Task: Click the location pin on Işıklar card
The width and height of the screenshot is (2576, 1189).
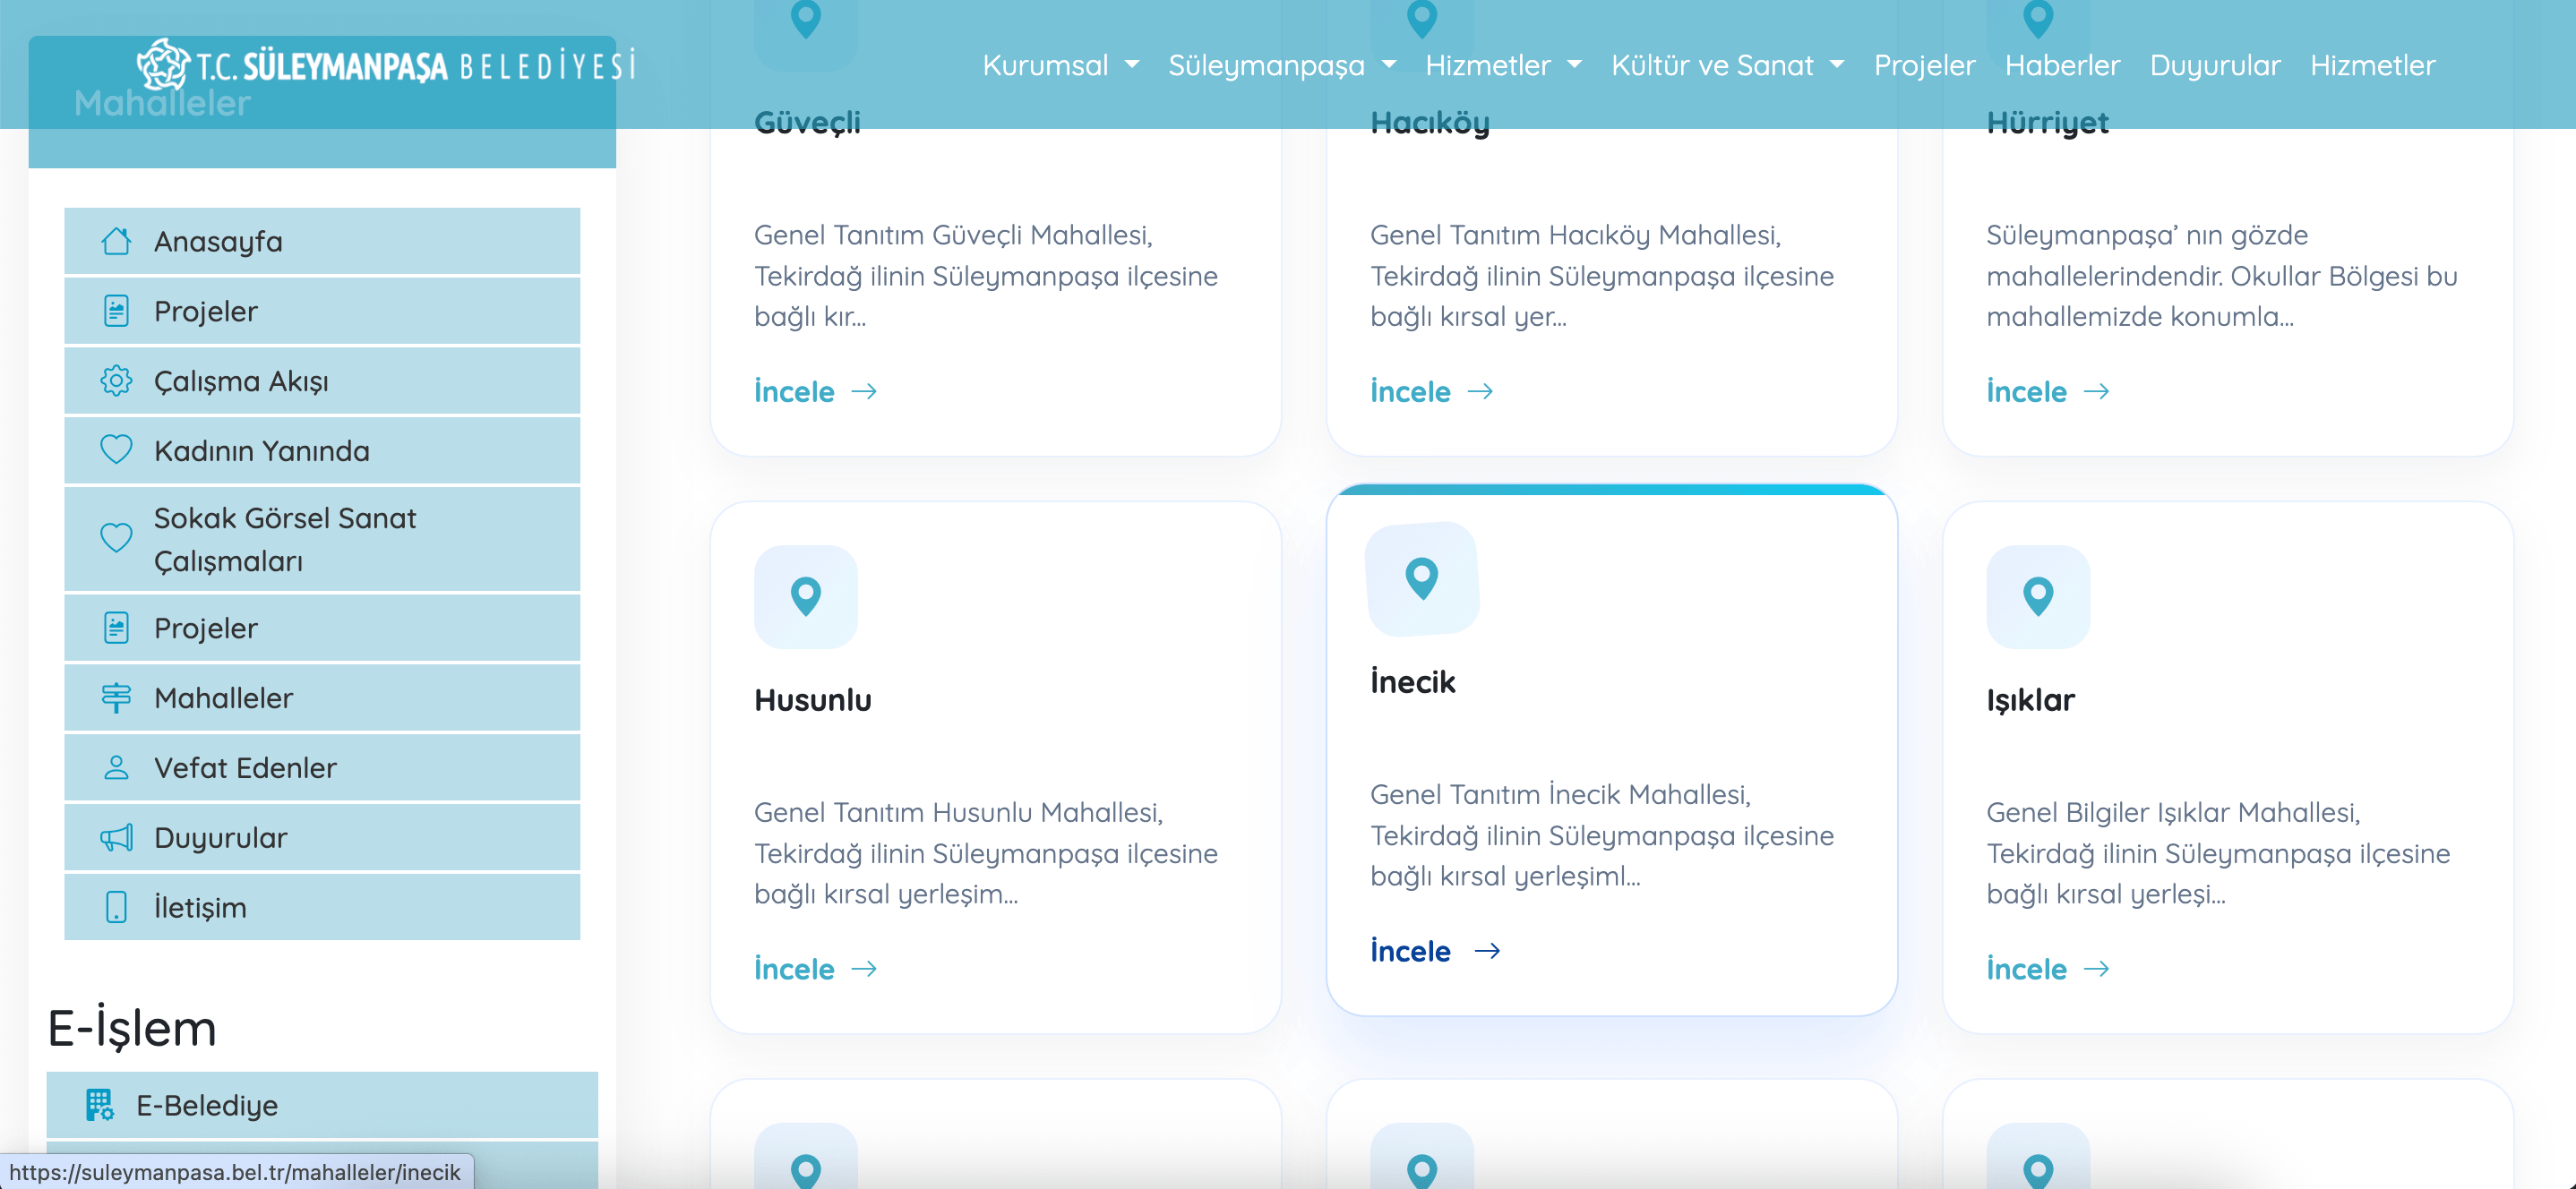Action: pos(2037,597)
